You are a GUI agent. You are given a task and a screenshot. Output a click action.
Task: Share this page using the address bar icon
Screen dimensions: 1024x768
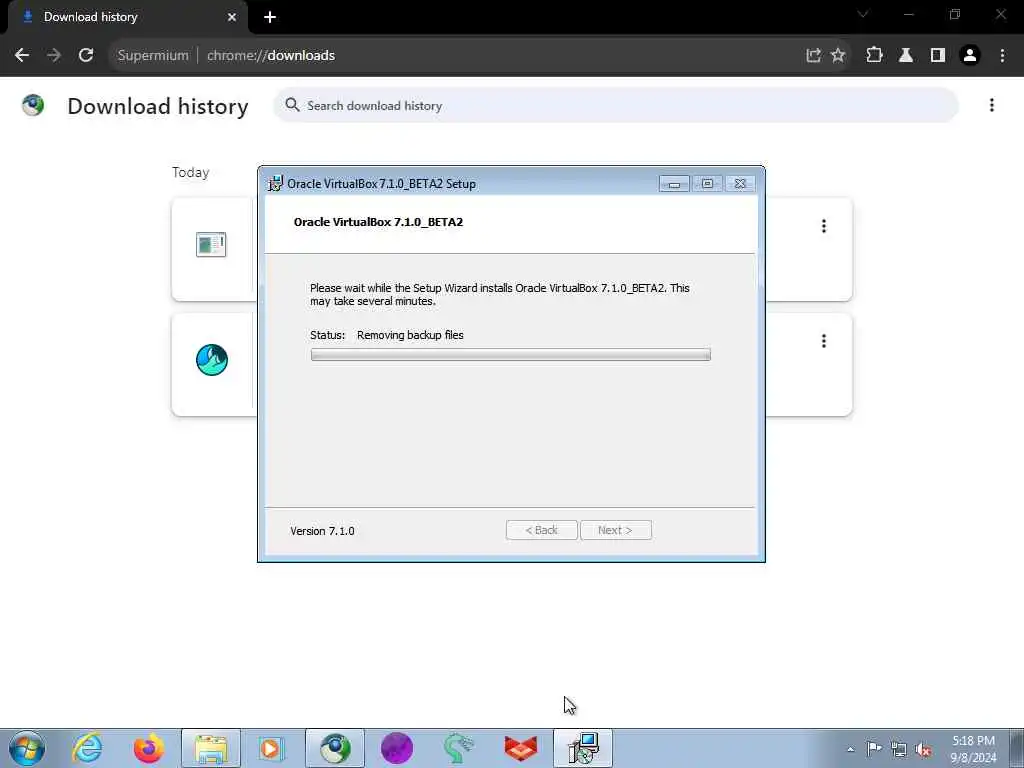(813, 56)
